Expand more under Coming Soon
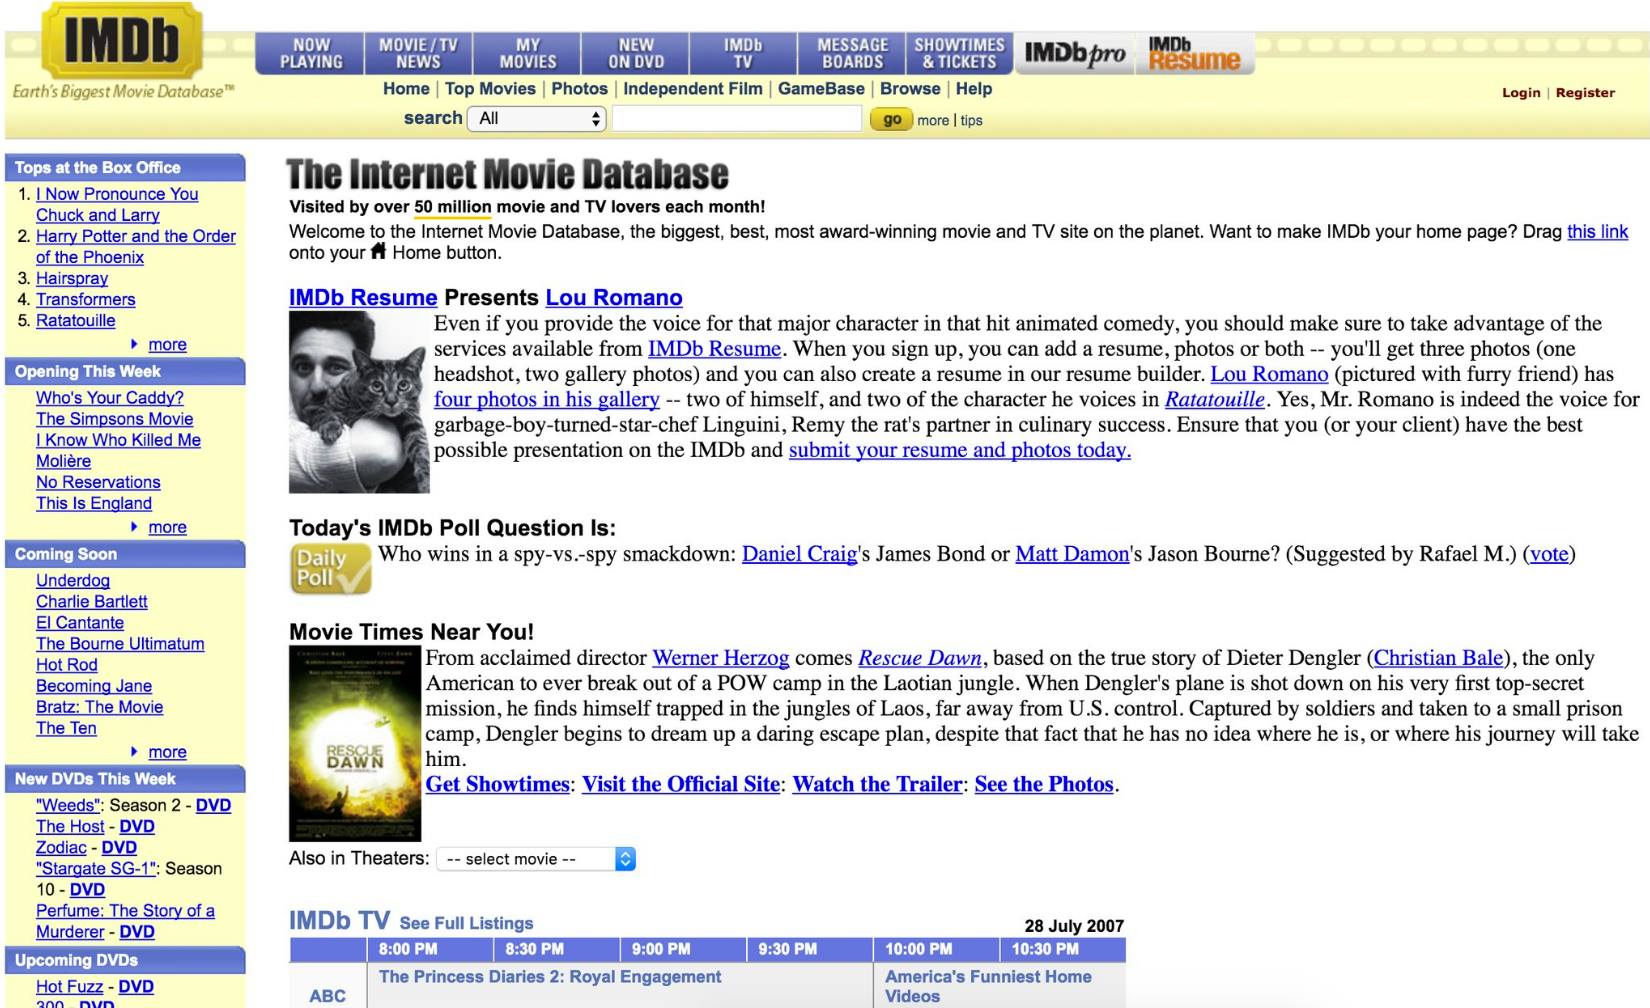The width and height of the screenshot is (1650, 1008). tap(167, 753)
